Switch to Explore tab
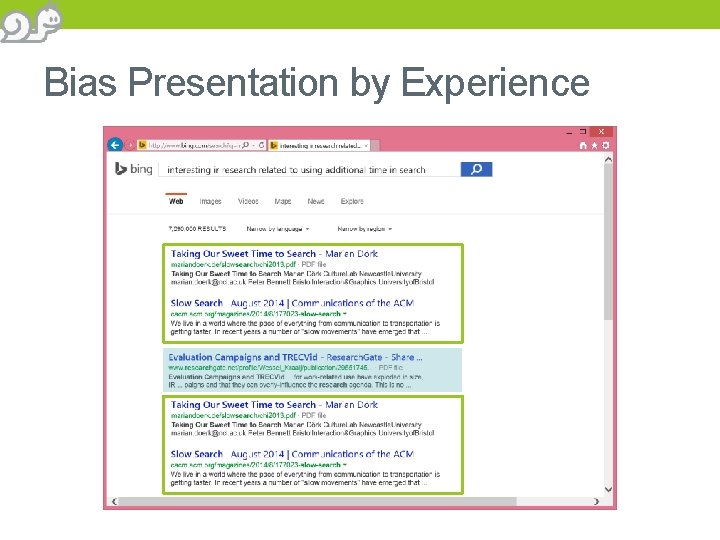 (x=352, y=201)
